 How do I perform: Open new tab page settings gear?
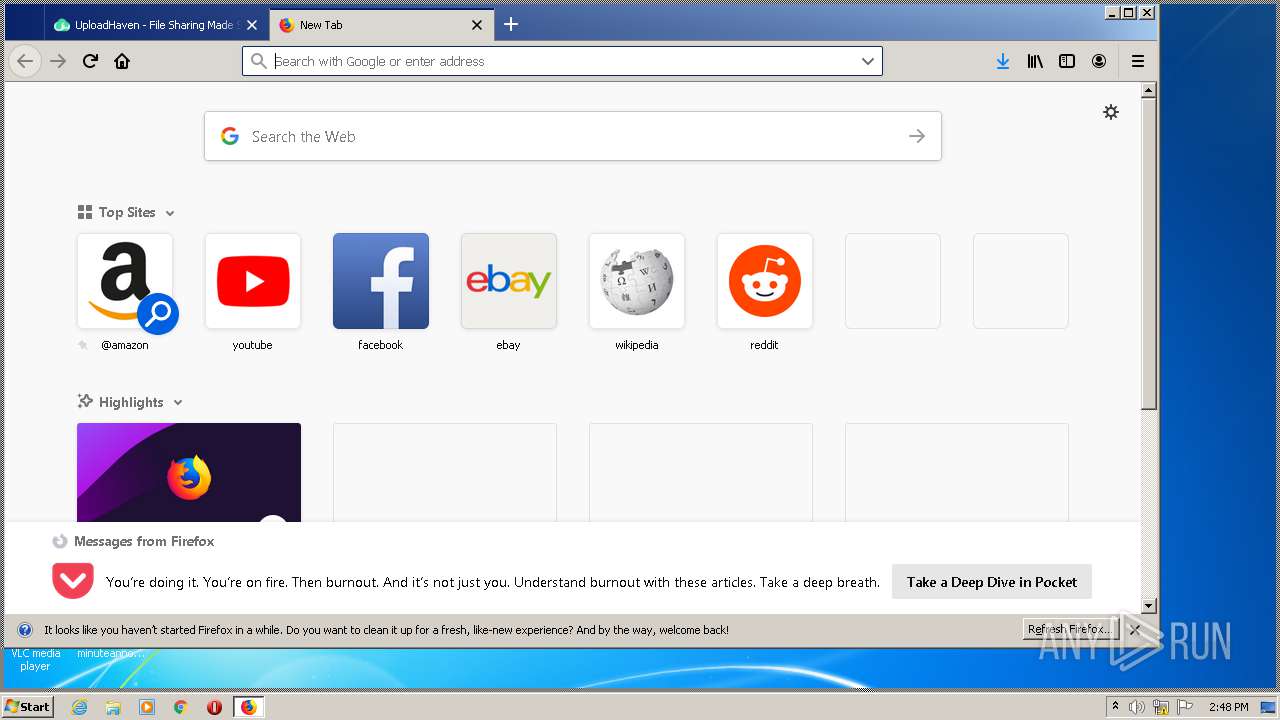1111,112
